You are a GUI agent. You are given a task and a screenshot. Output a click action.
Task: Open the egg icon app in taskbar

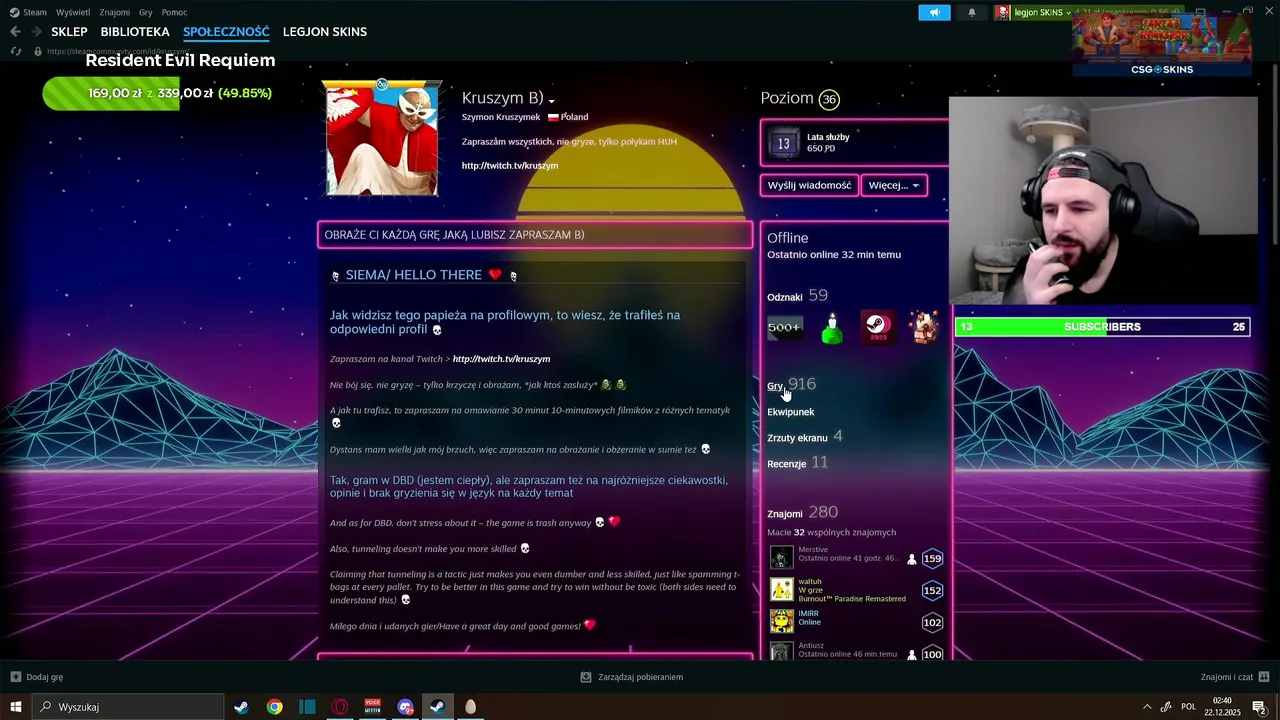[470, 707]
